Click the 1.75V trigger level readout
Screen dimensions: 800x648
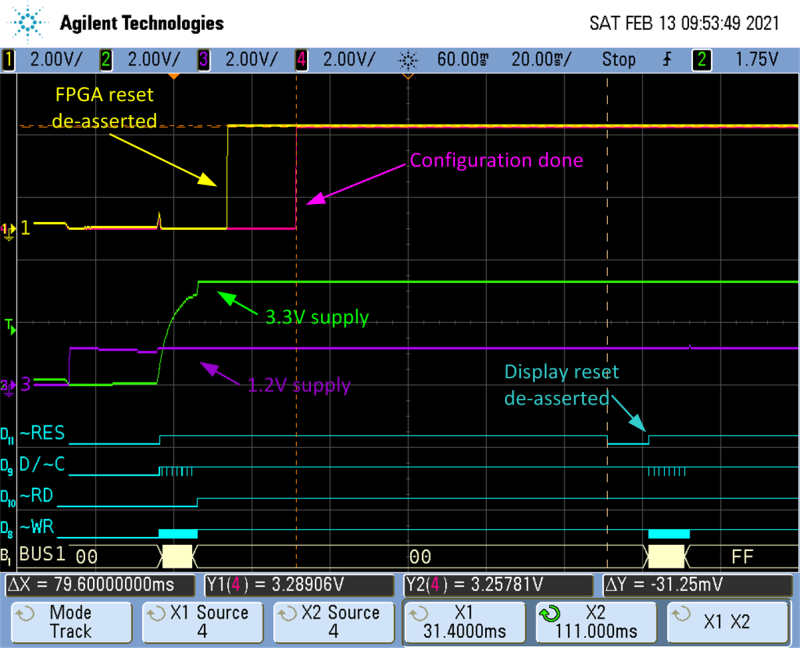coord(759,59)
